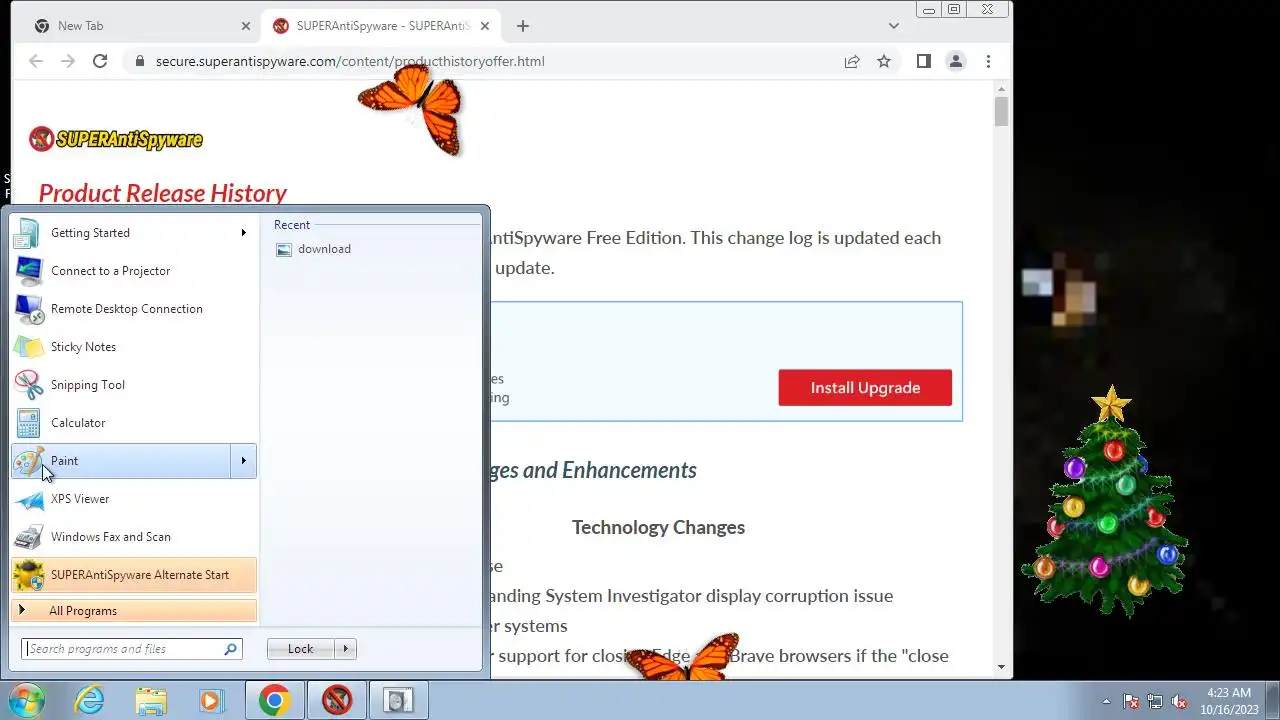Click the SUPERAntiSpyware Alternate Start icon

tap(29, 575)
